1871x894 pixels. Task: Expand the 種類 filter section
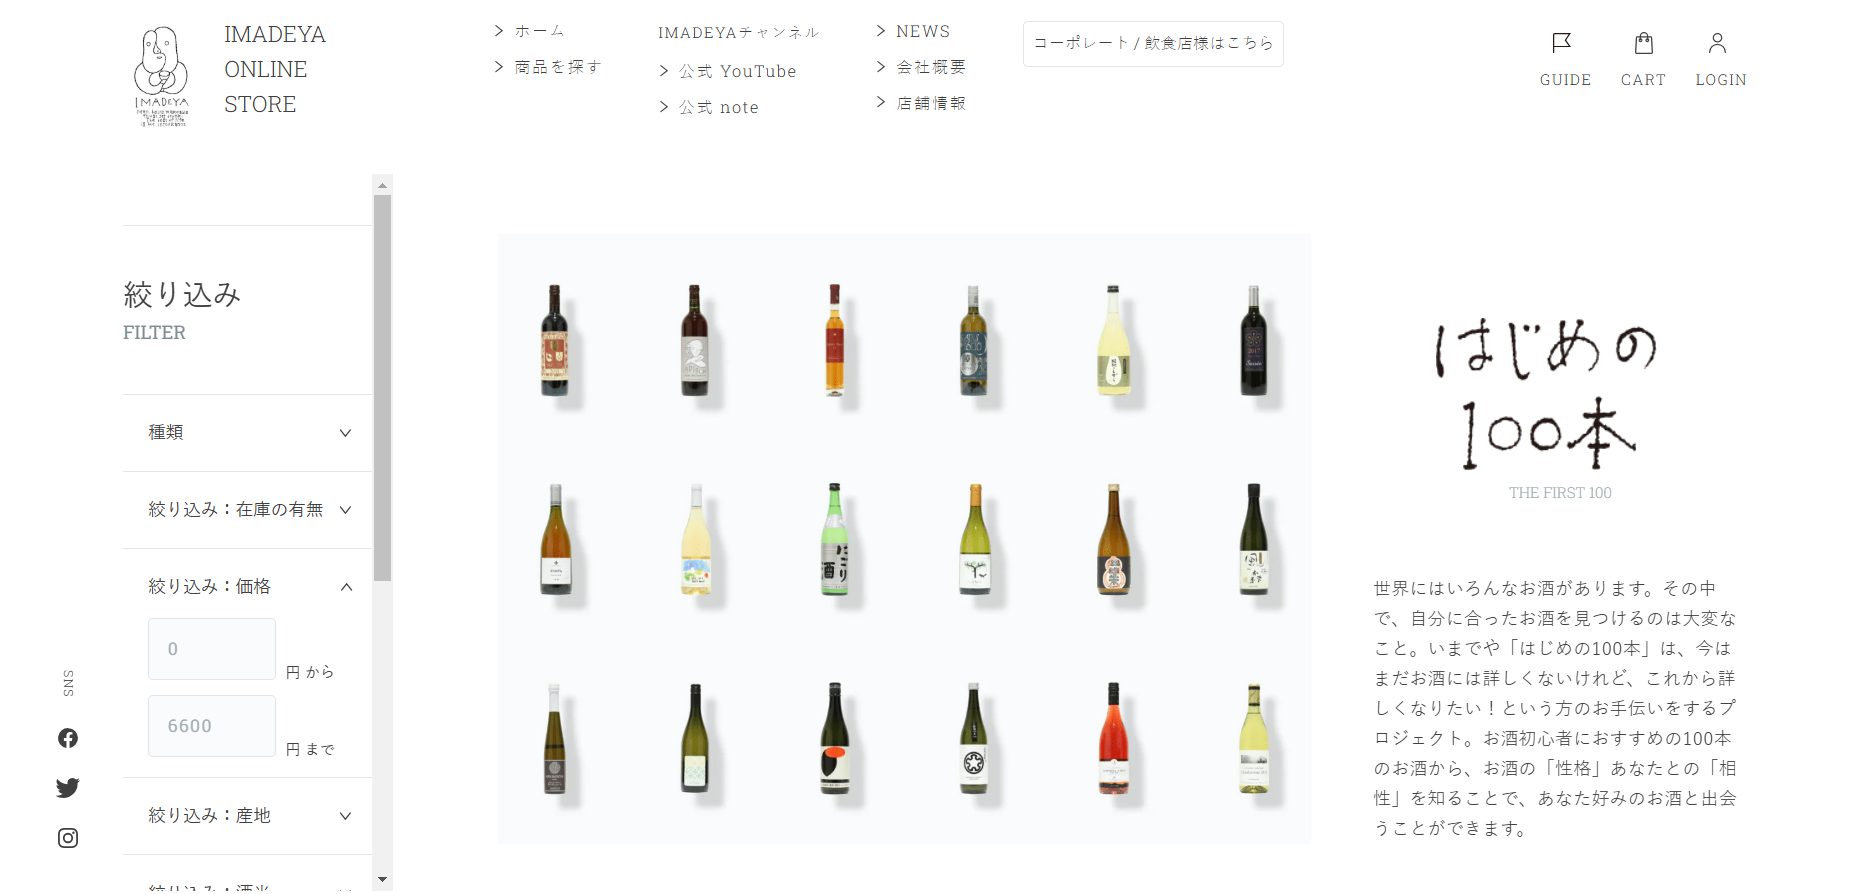point(247,433)
